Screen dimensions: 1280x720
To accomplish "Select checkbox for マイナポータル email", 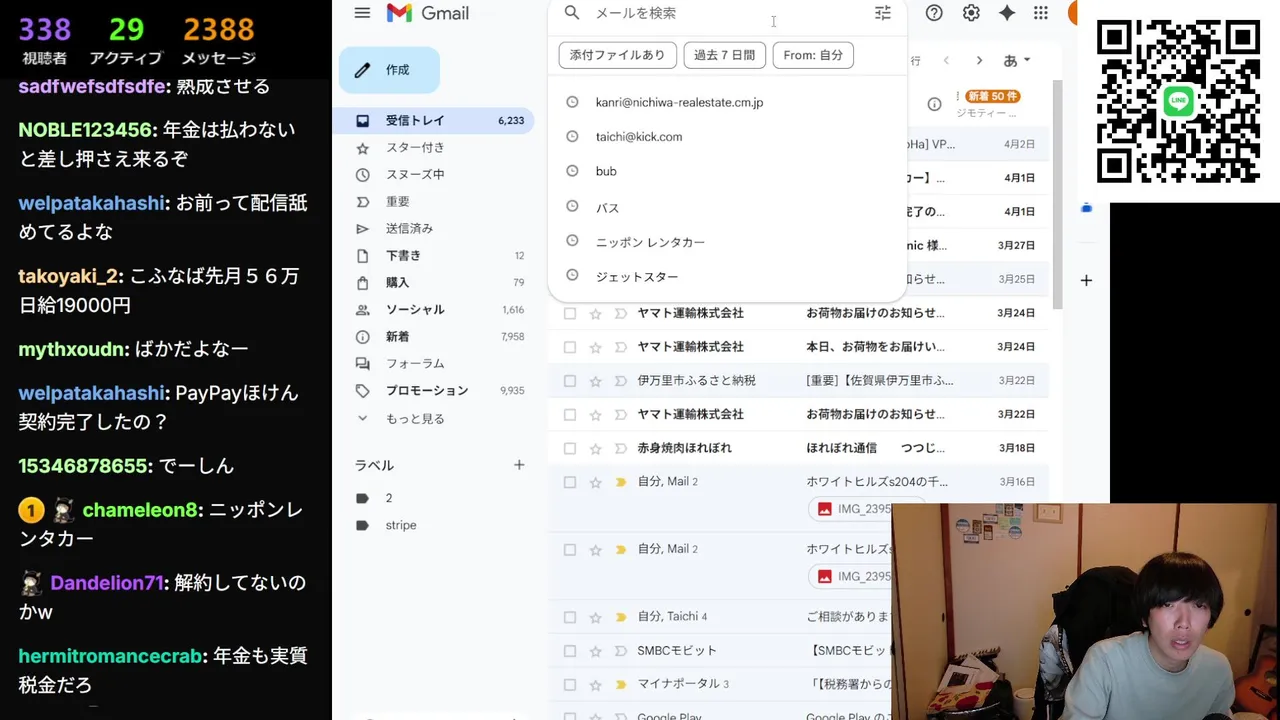I will pyautogui.click(x=570, y=685).
